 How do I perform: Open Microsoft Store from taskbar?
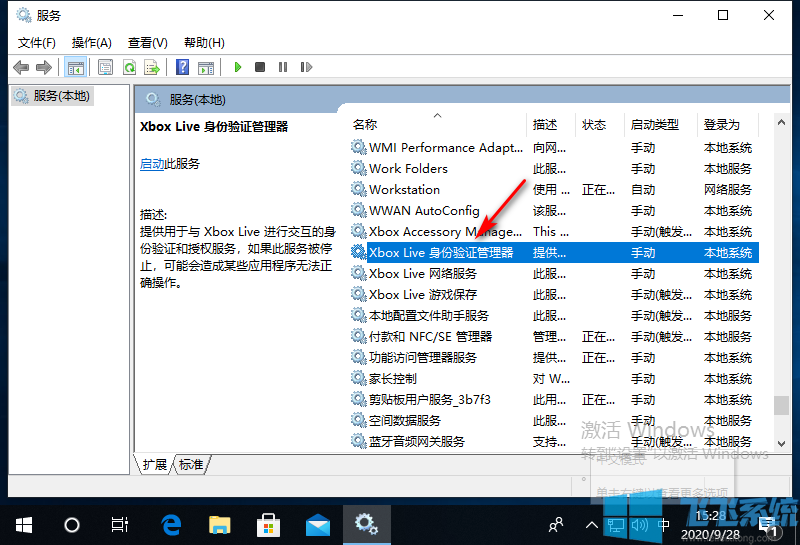(x=268, y=525)
